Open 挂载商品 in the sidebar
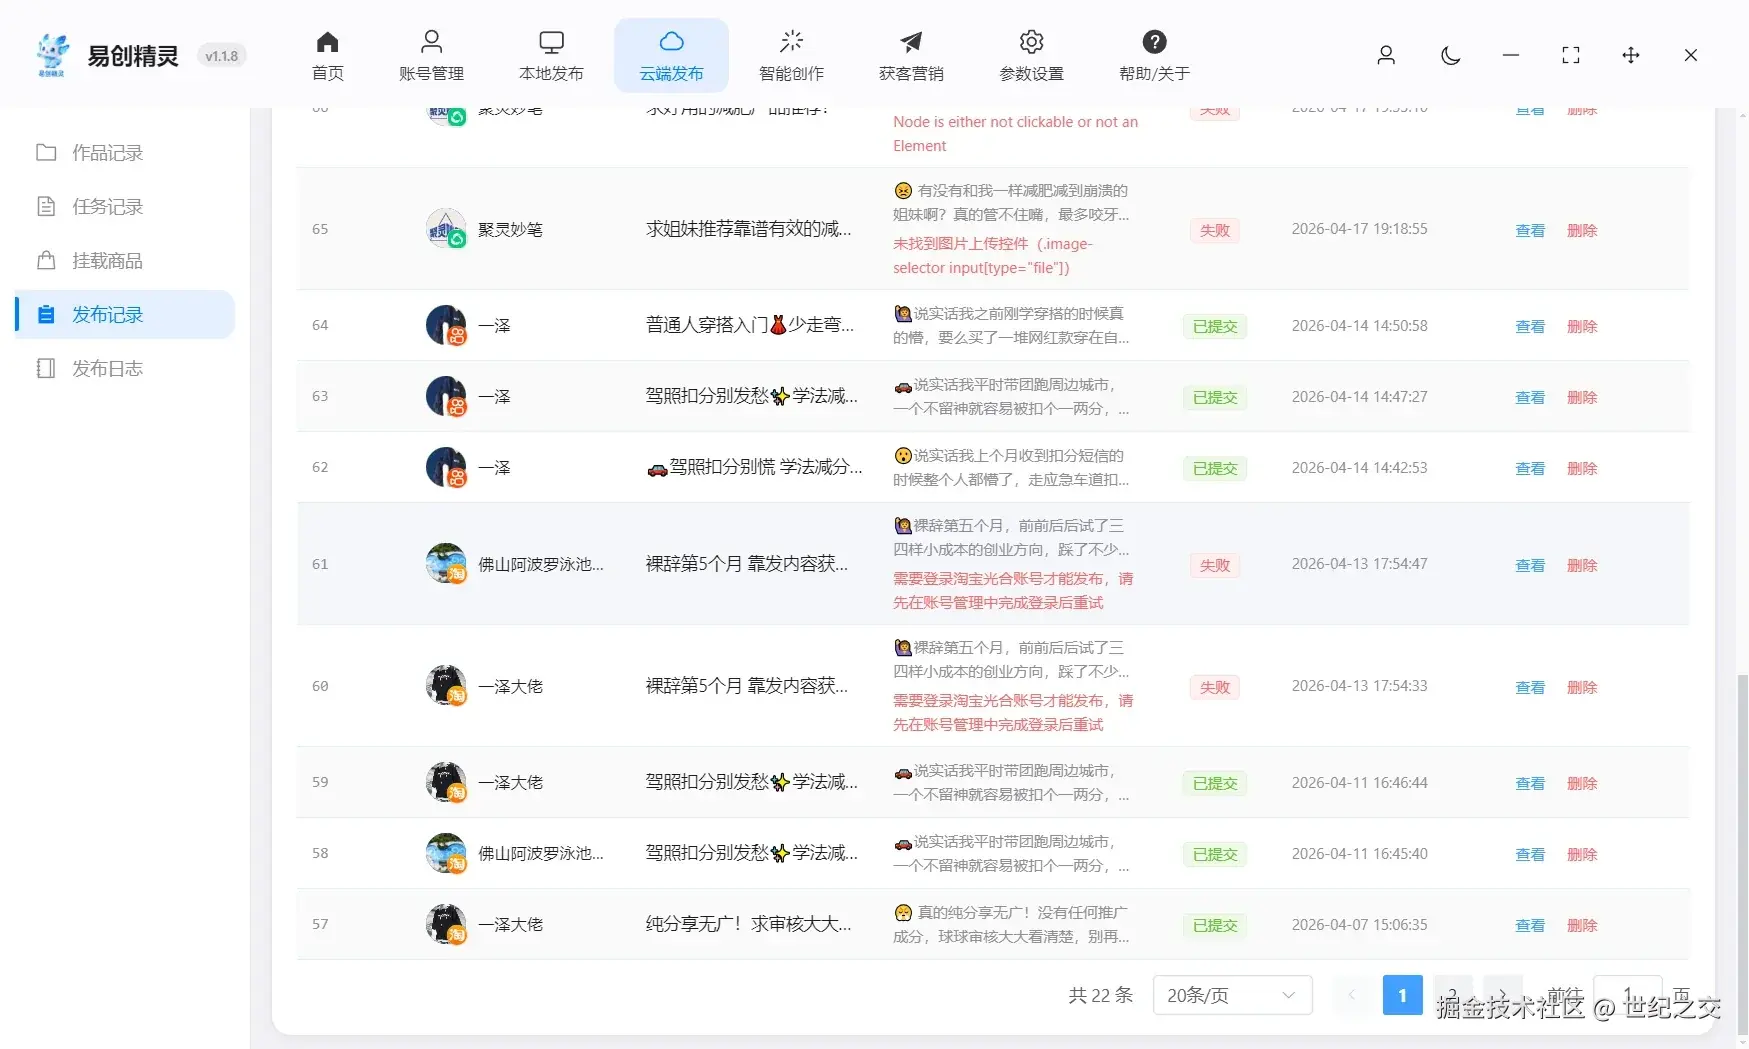The image size is (1749, 1049). pyautogui.click(x=125, y=261)
